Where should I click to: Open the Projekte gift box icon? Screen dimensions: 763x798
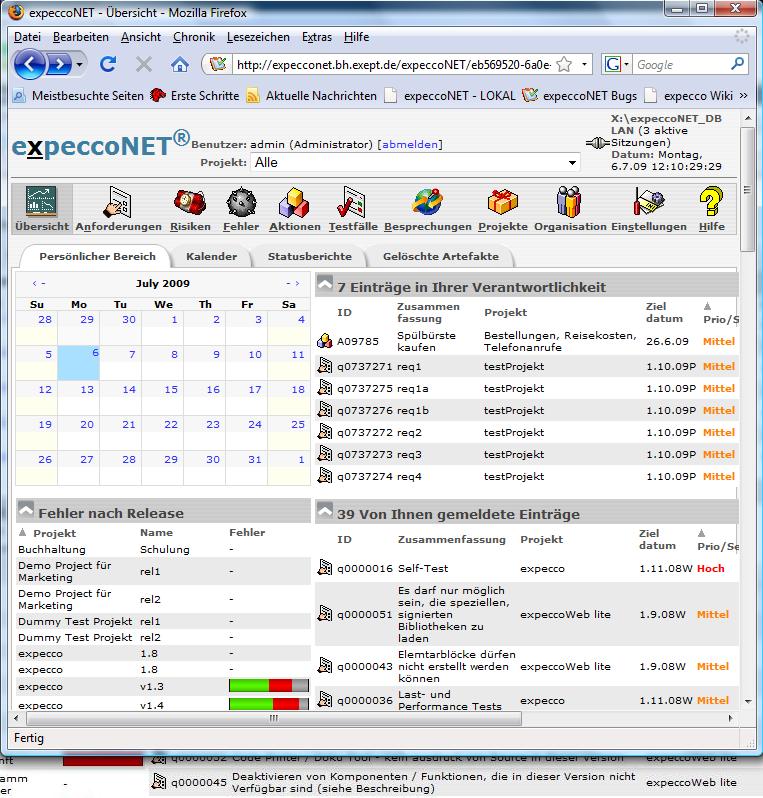click(502, 204)
